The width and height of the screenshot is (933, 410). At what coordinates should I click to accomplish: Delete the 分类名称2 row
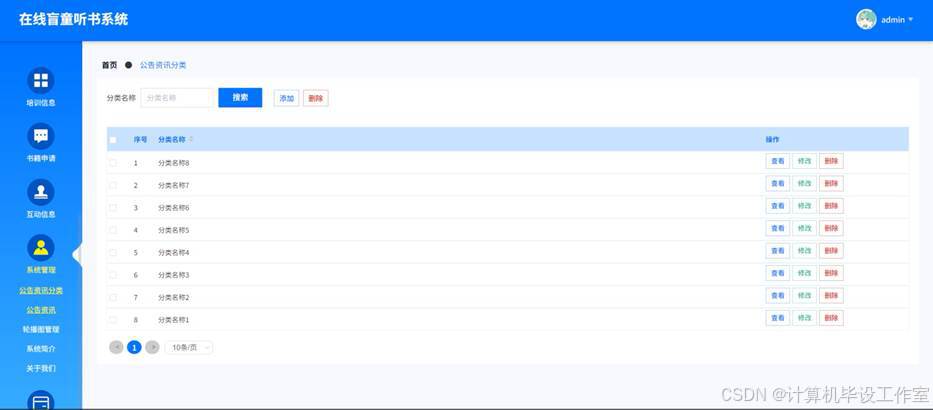[831, 296]
